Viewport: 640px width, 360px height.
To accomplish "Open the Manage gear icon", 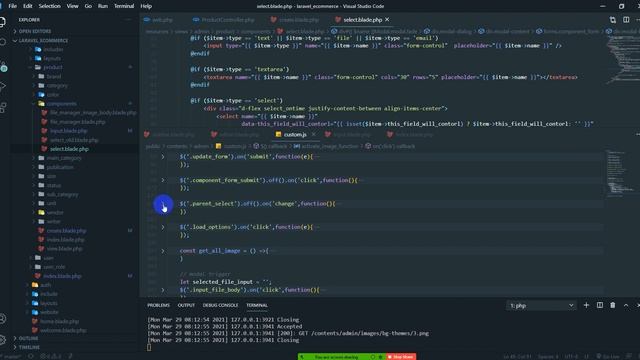I will click(x=2, y=340).
